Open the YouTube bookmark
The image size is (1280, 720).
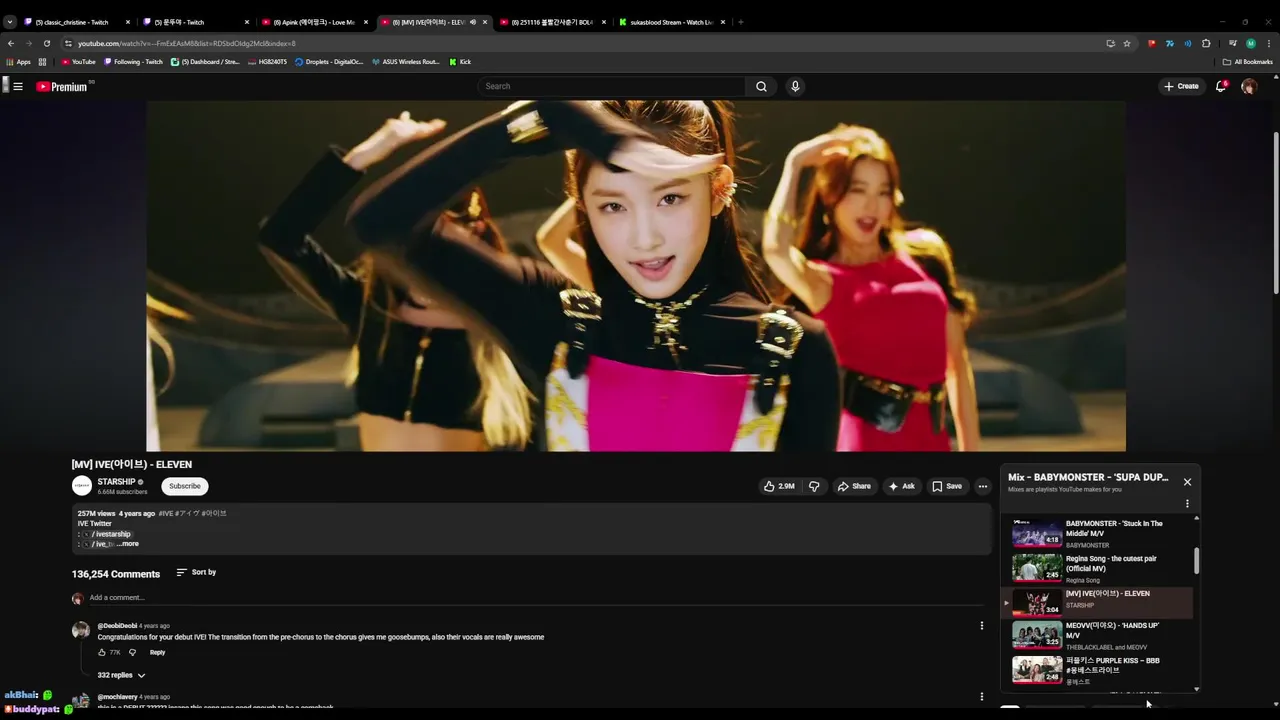(x=78, y=62)
